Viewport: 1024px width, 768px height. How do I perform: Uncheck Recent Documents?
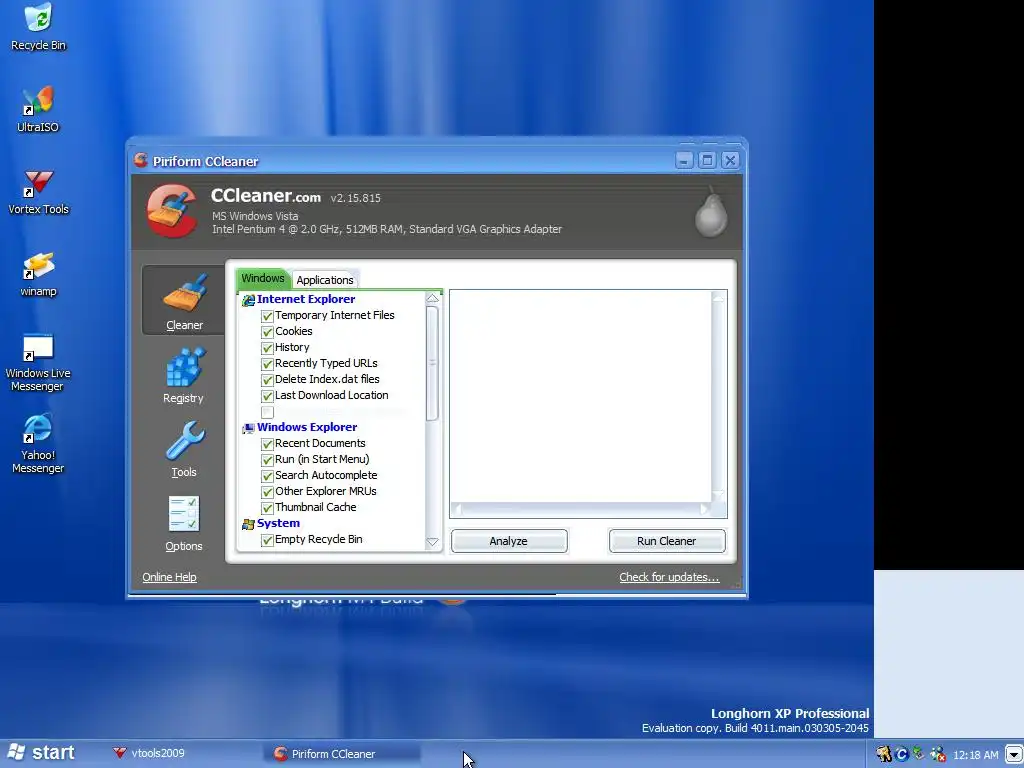267,444
